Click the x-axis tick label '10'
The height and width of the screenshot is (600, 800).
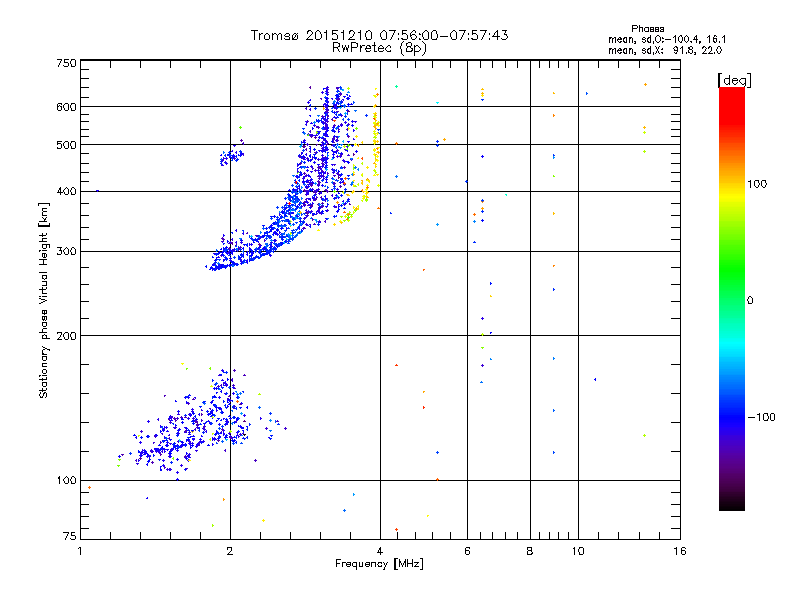(578, 551)
